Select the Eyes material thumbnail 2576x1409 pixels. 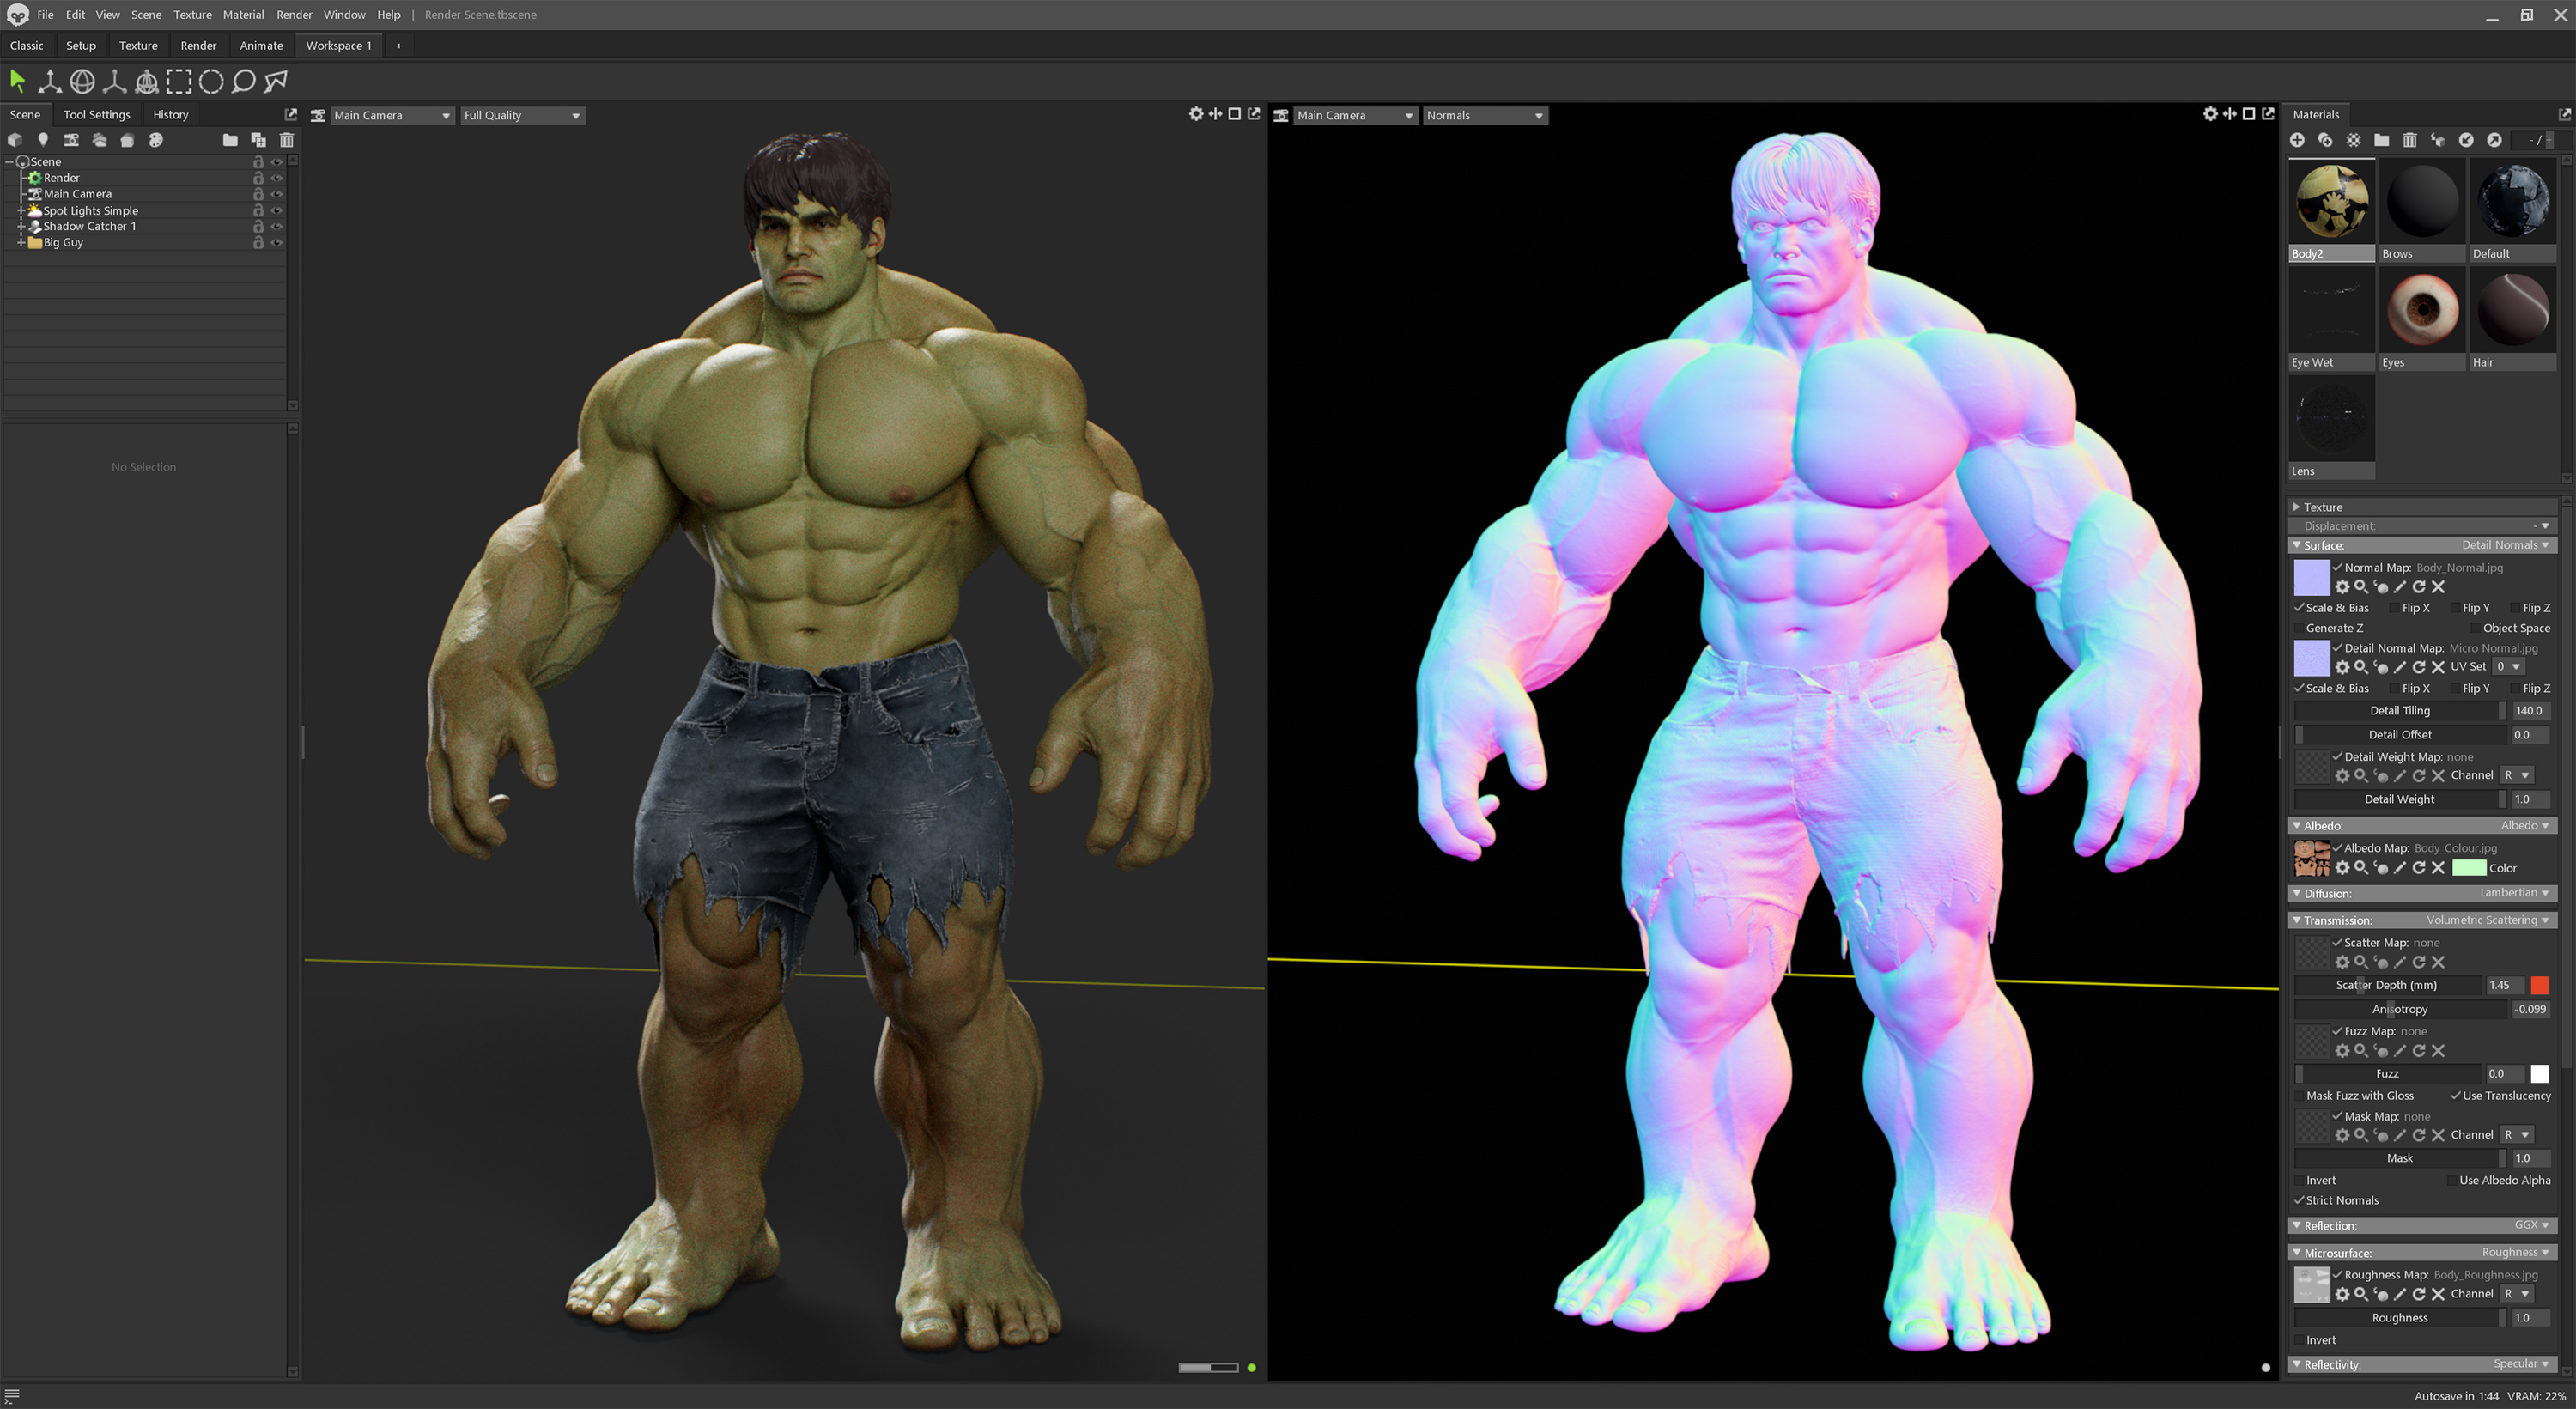[2422, 310]
